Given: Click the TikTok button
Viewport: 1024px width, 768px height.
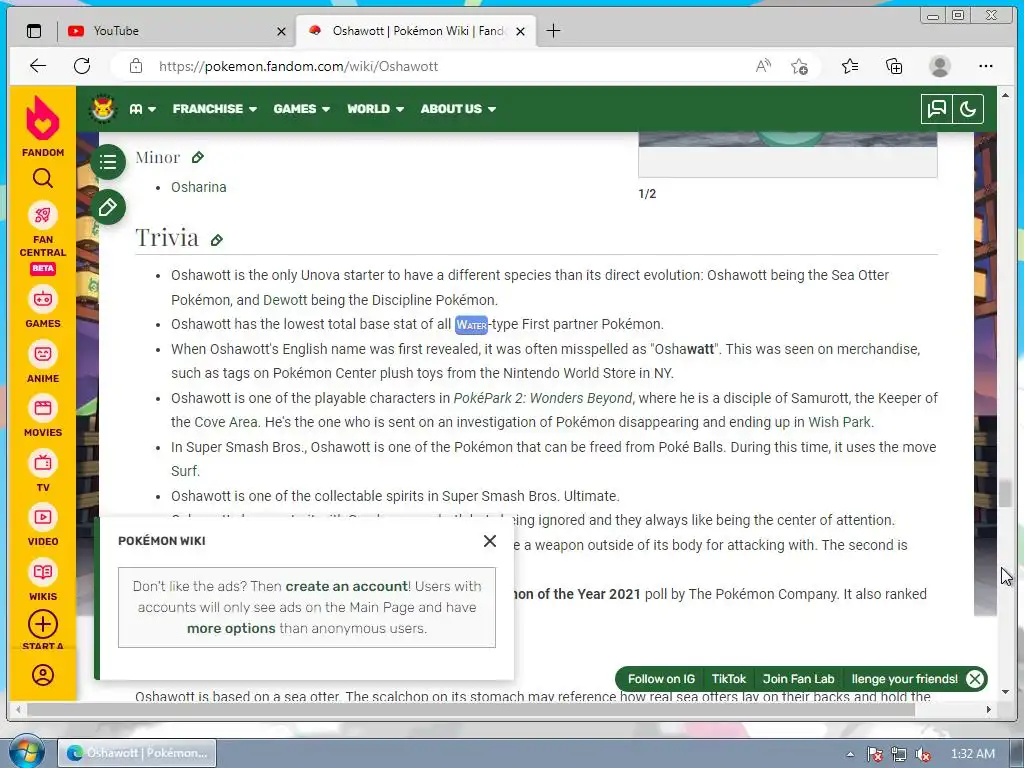Looking at the screenshot, I should point(729,679).
